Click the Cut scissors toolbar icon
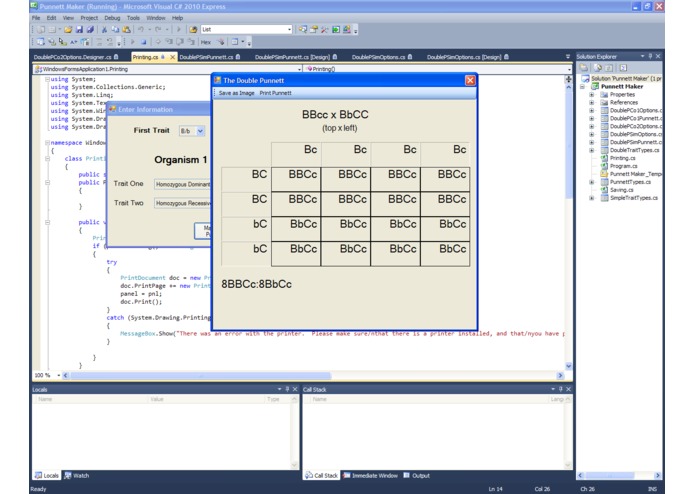695x494 pixels. point(104,30)
